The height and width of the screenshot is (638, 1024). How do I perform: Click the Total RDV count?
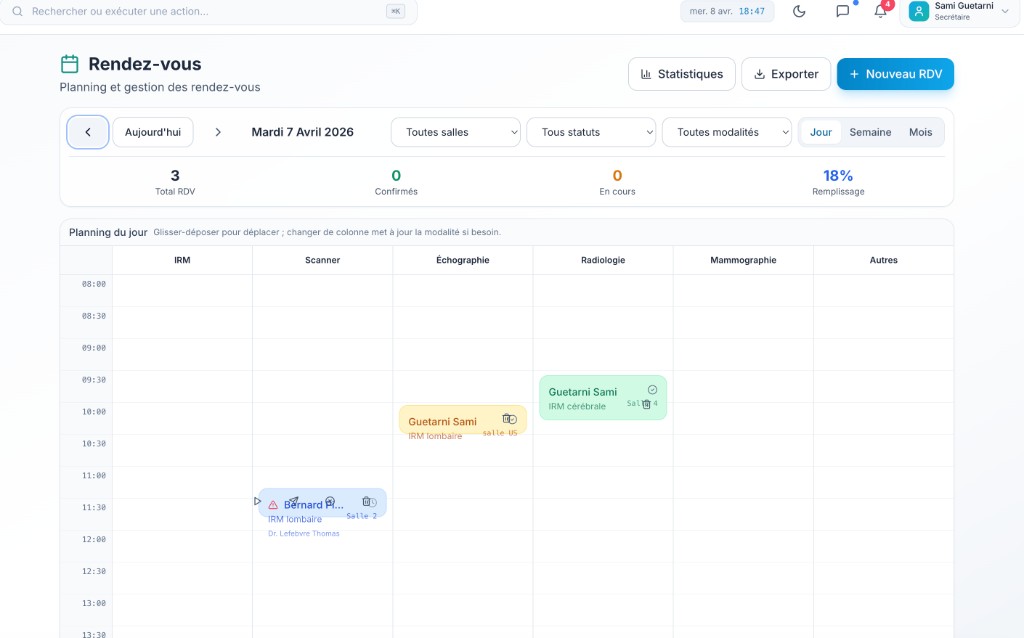[175, 176]
